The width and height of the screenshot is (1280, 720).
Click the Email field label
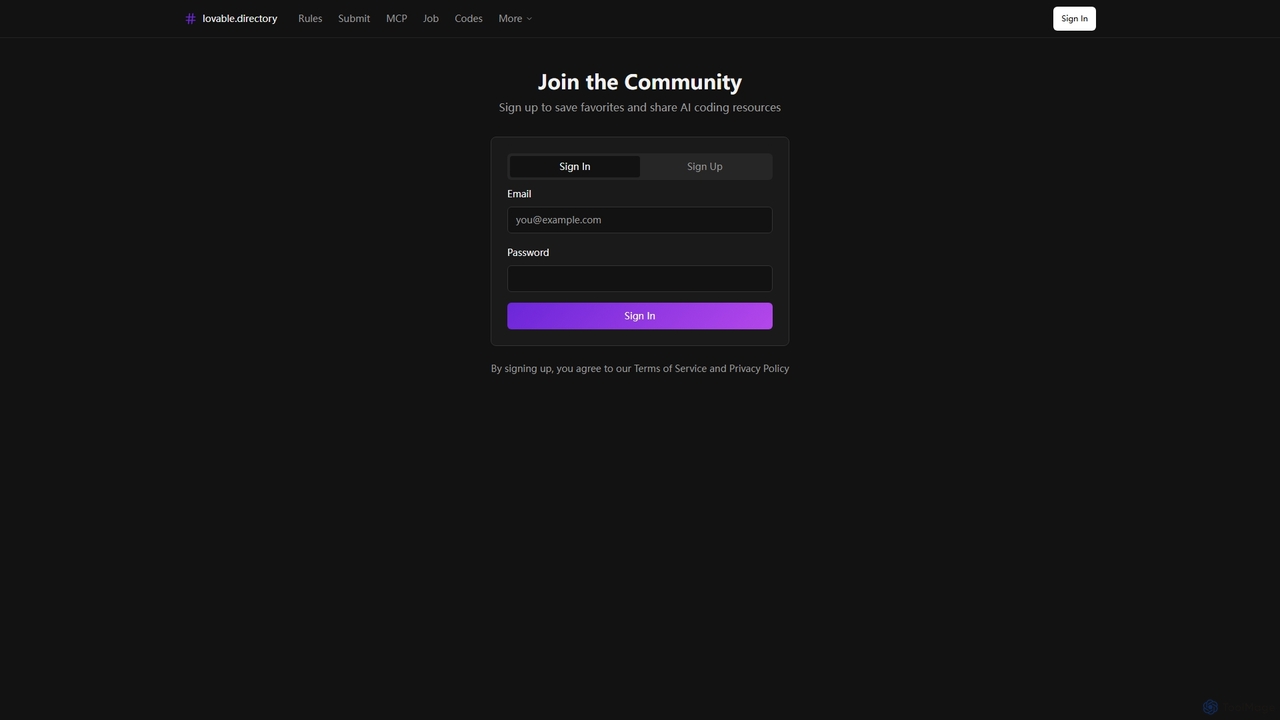coord(519,194)
